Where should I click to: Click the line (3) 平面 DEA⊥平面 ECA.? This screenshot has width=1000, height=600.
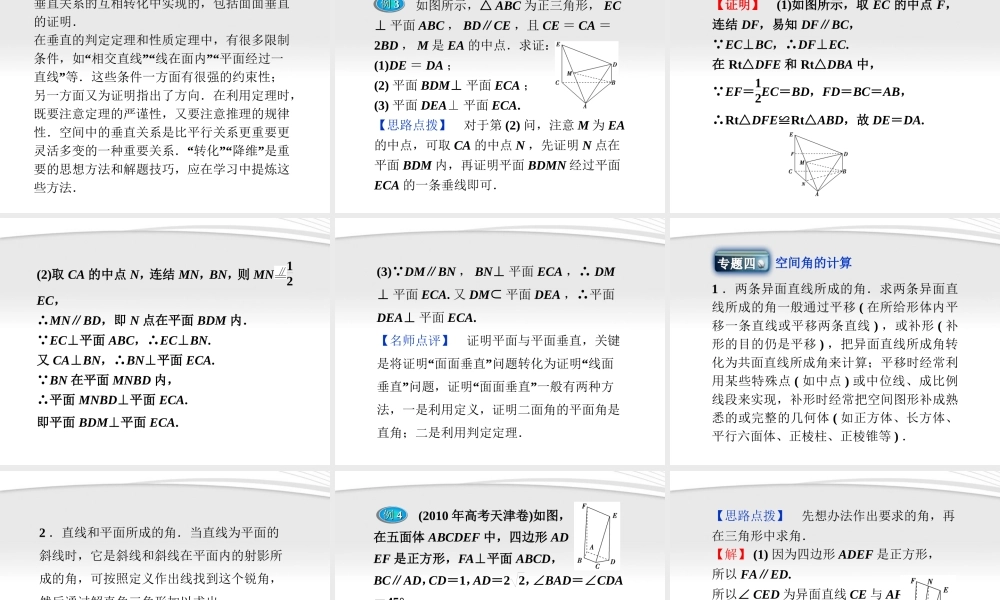447,105
